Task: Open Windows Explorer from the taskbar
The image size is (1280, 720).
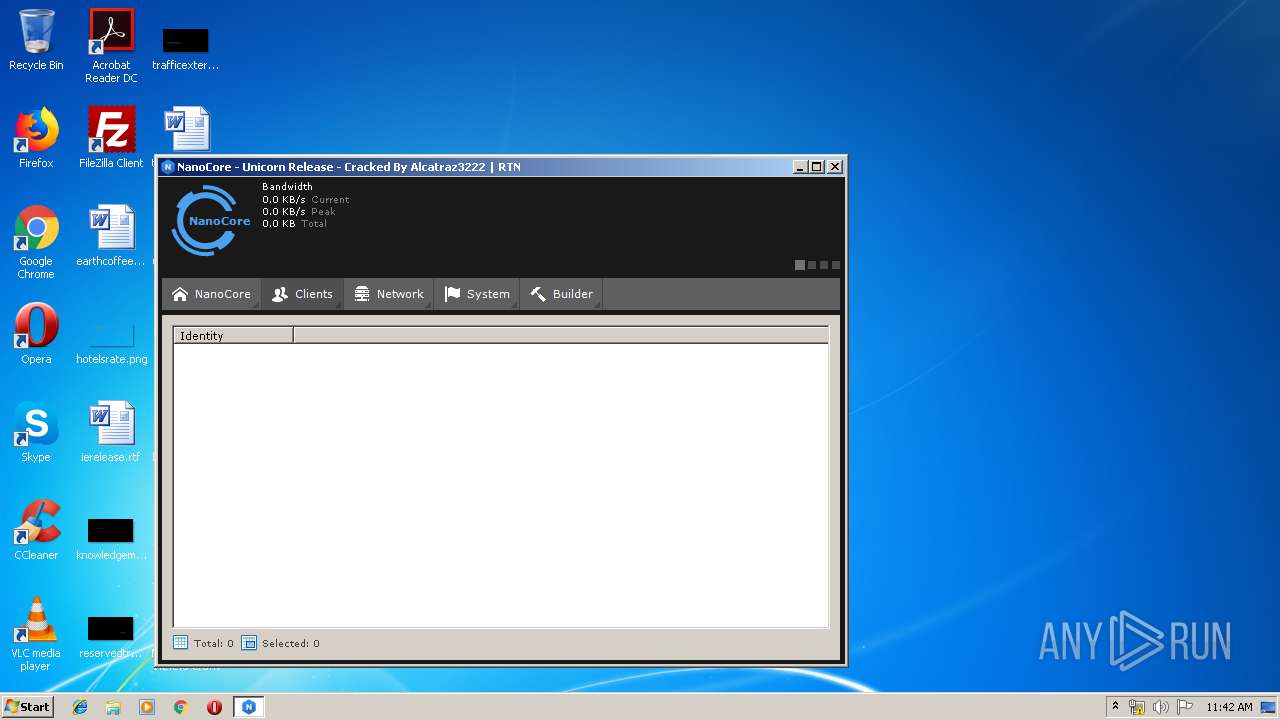Action: 113,707
